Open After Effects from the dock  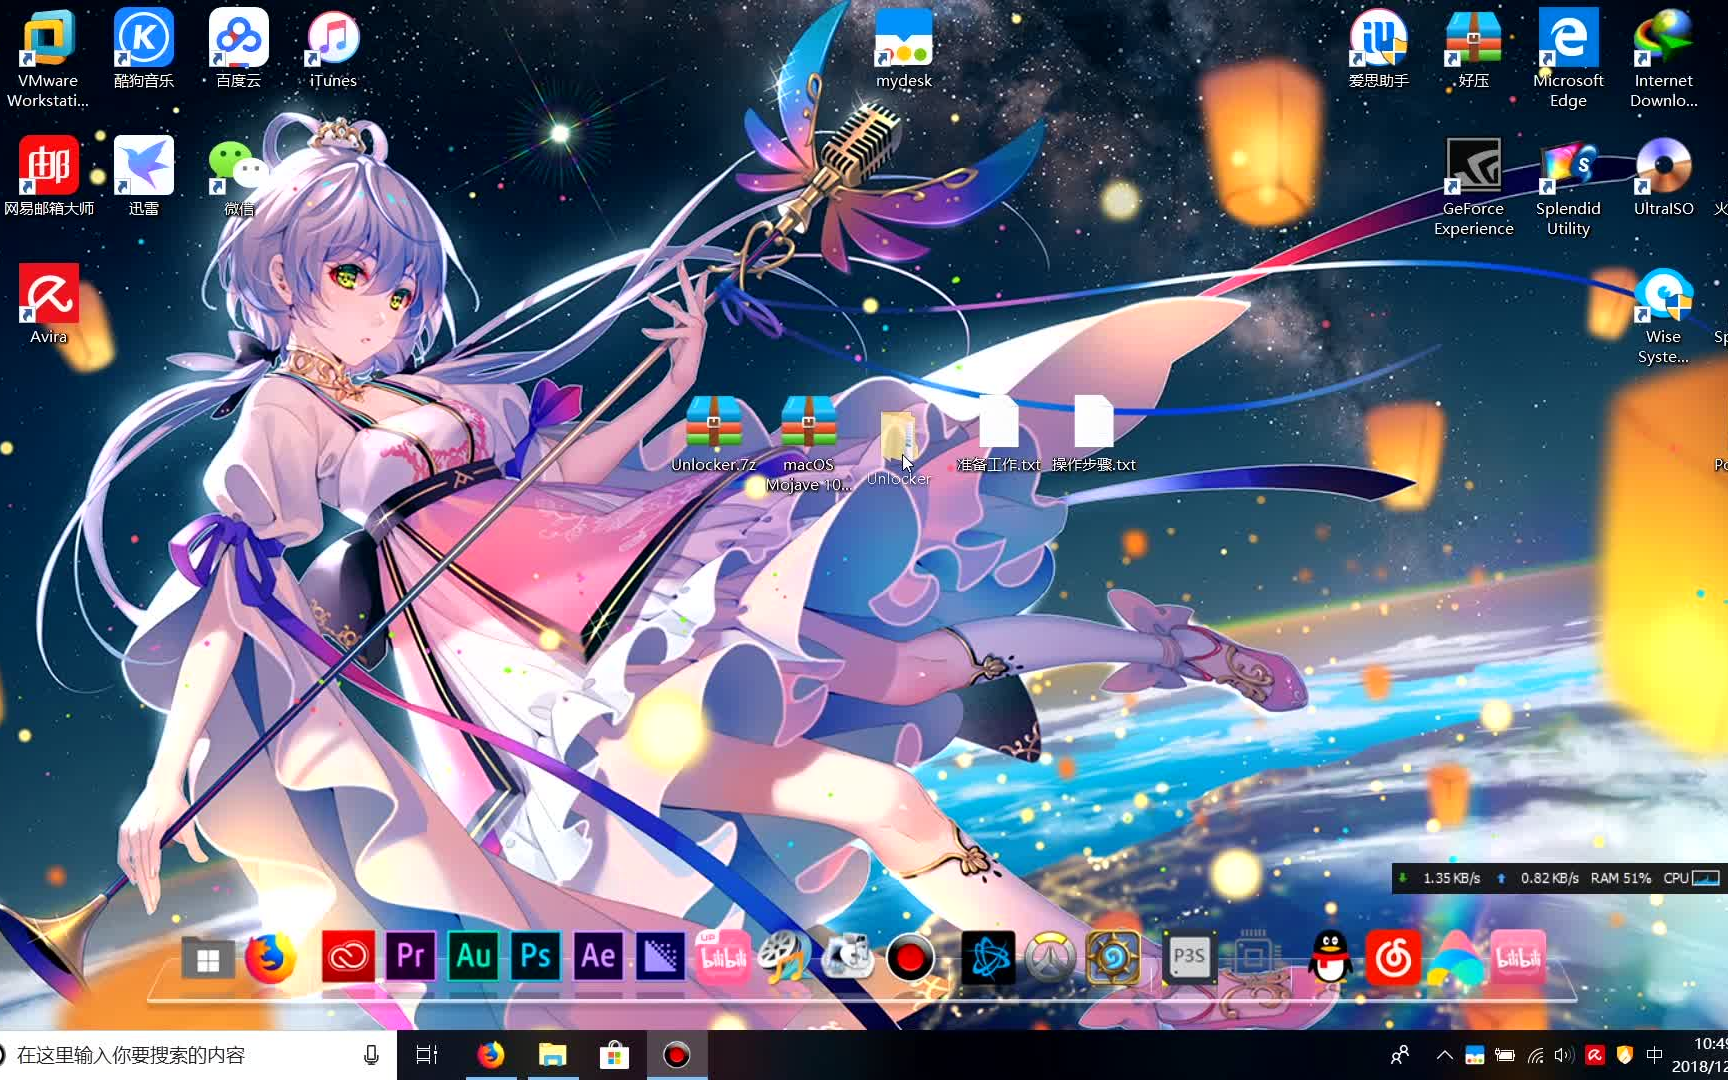pyautogui.click(x=598, y=958)
